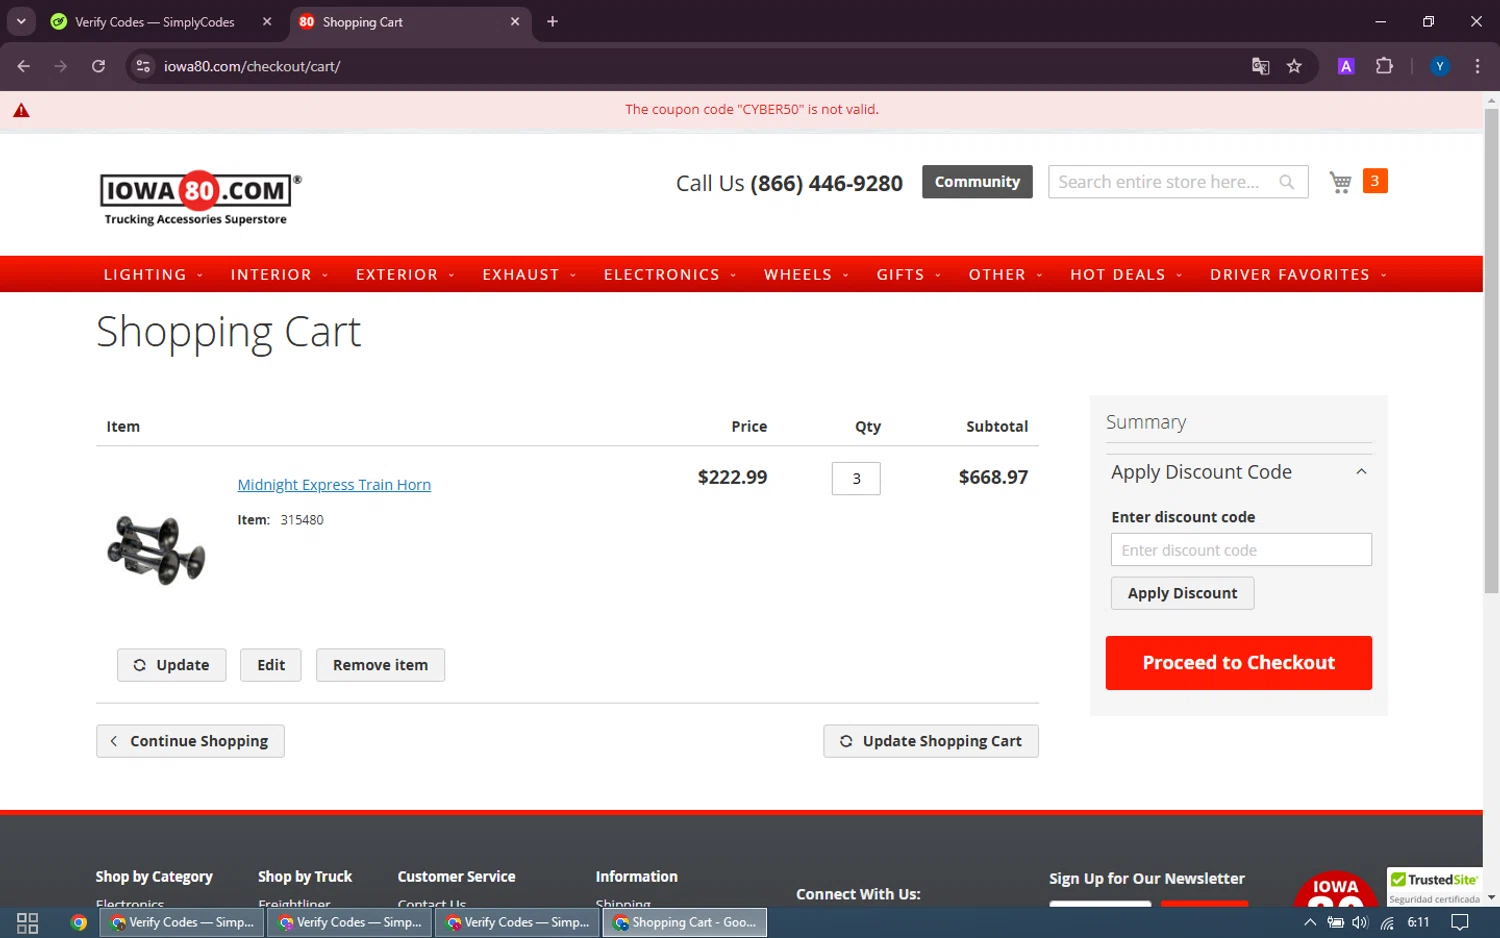Viewport: 1500px width, 938px height.
Task: Open the EXTERIOR menu
Action: pos(405,274)
